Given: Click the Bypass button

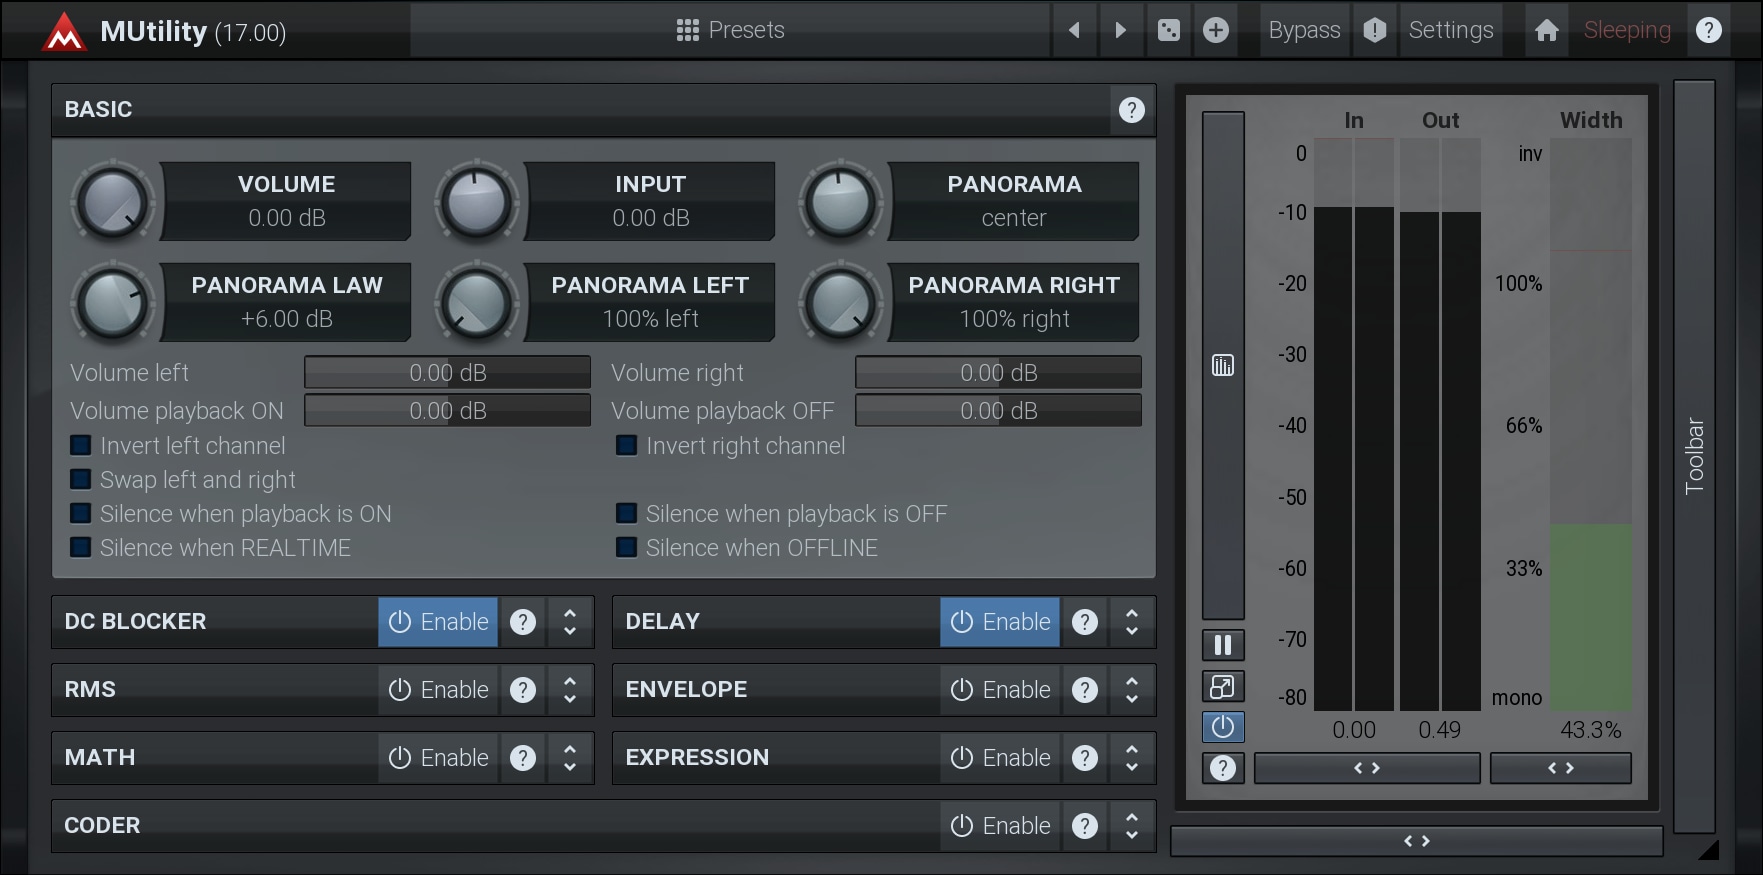Looking at the screenshot, I should (x=1304, y=30).
